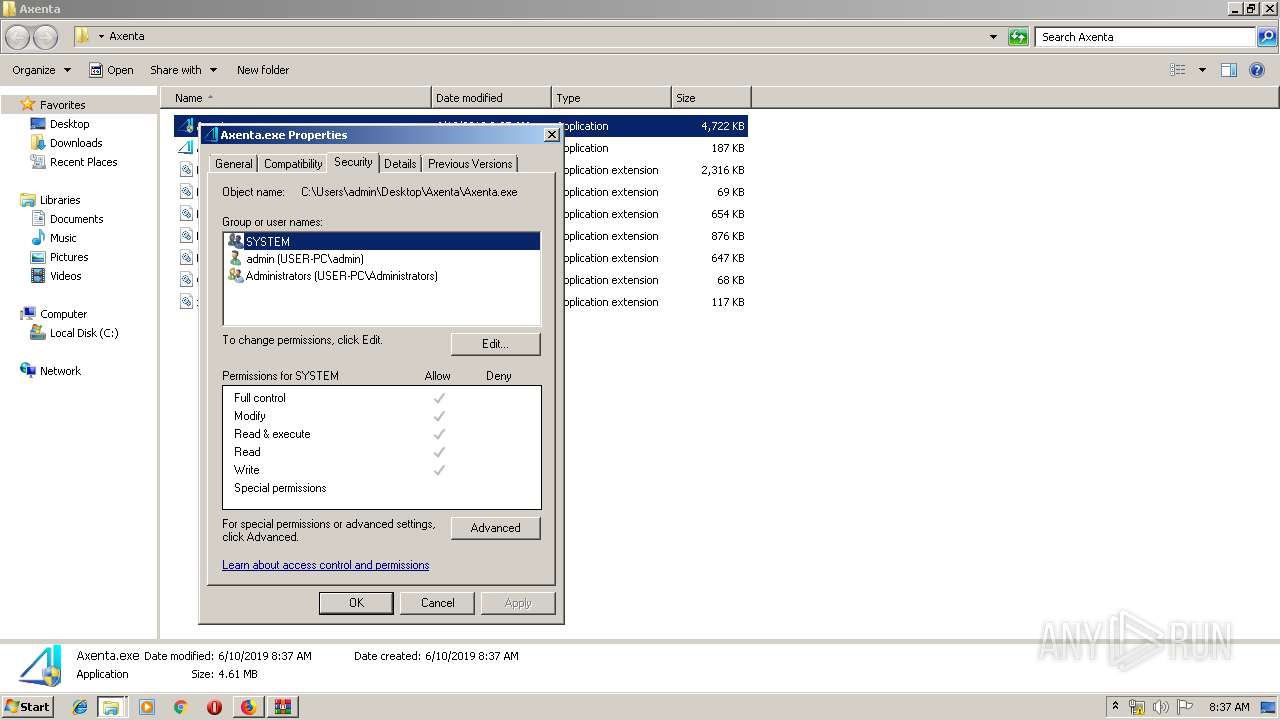
Task: Click the network tray icon
Action: [1137, 707]
